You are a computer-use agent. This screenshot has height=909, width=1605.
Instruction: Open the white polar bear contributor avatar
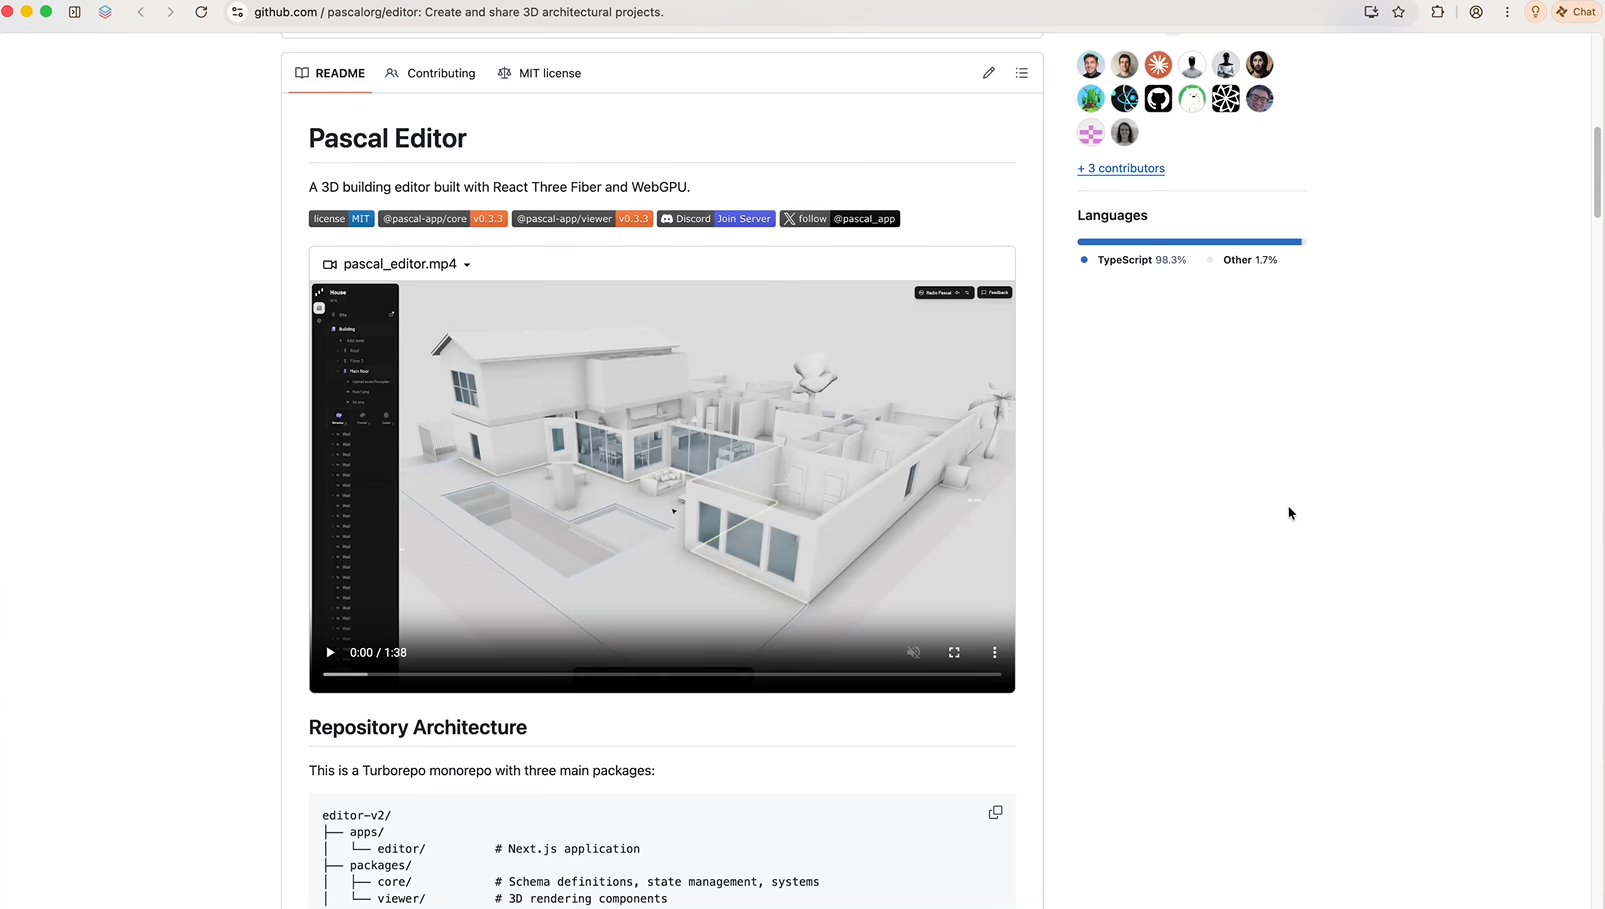(x=1192, y=99)
